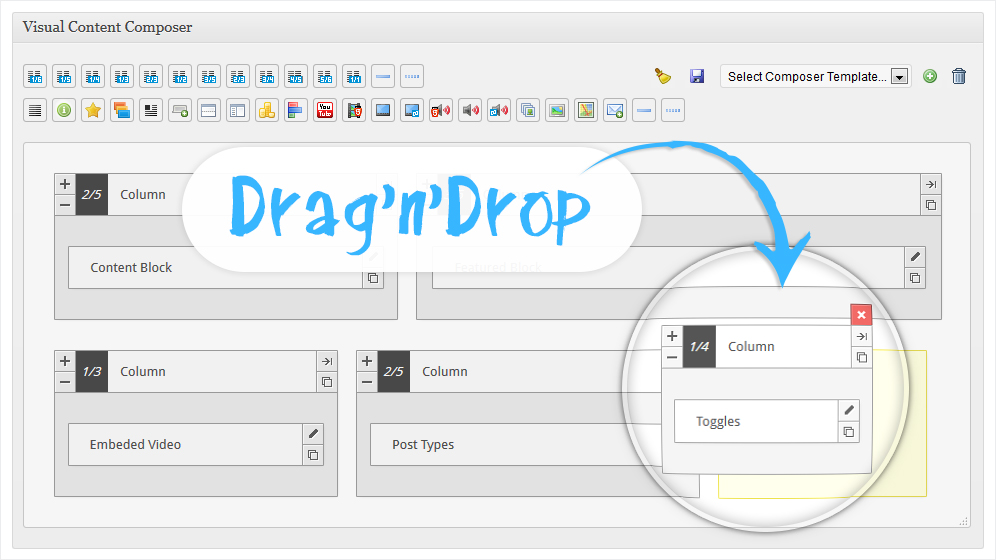Click the YouTube video element icon

pos(325,110)
